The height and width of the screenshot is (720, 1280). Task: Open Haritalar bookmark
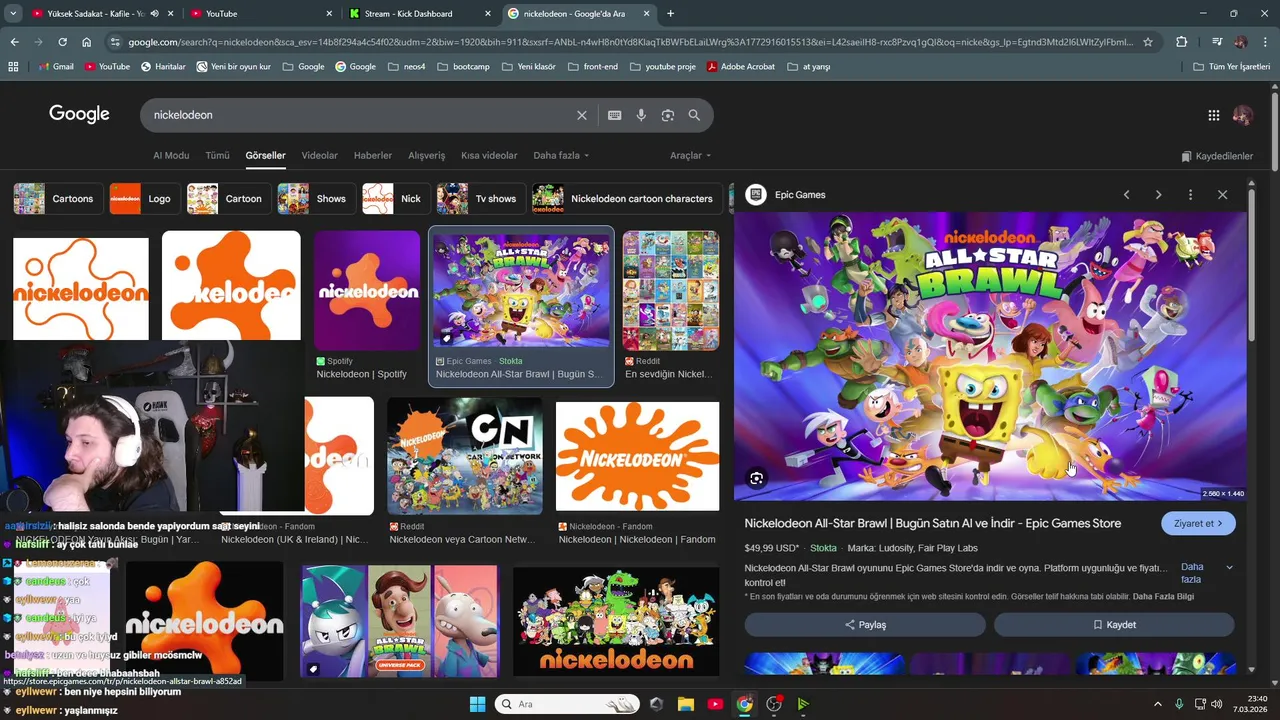(163, 67)
